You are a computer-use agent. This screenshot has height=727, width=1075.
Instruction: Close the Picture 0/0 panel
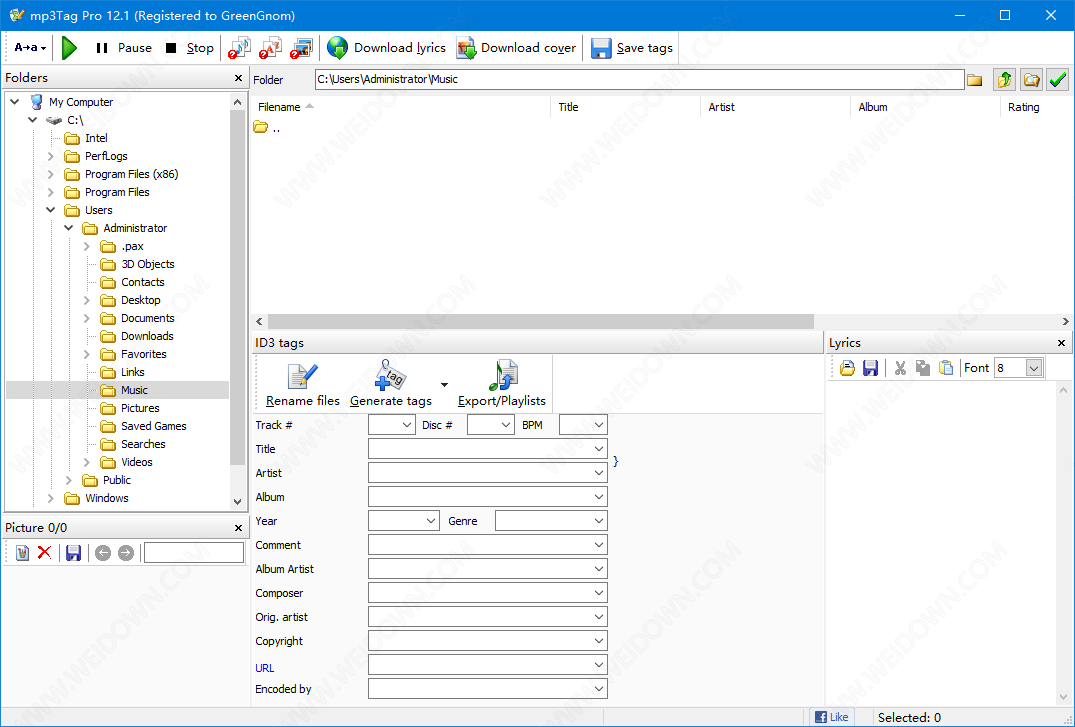(238, 528)
